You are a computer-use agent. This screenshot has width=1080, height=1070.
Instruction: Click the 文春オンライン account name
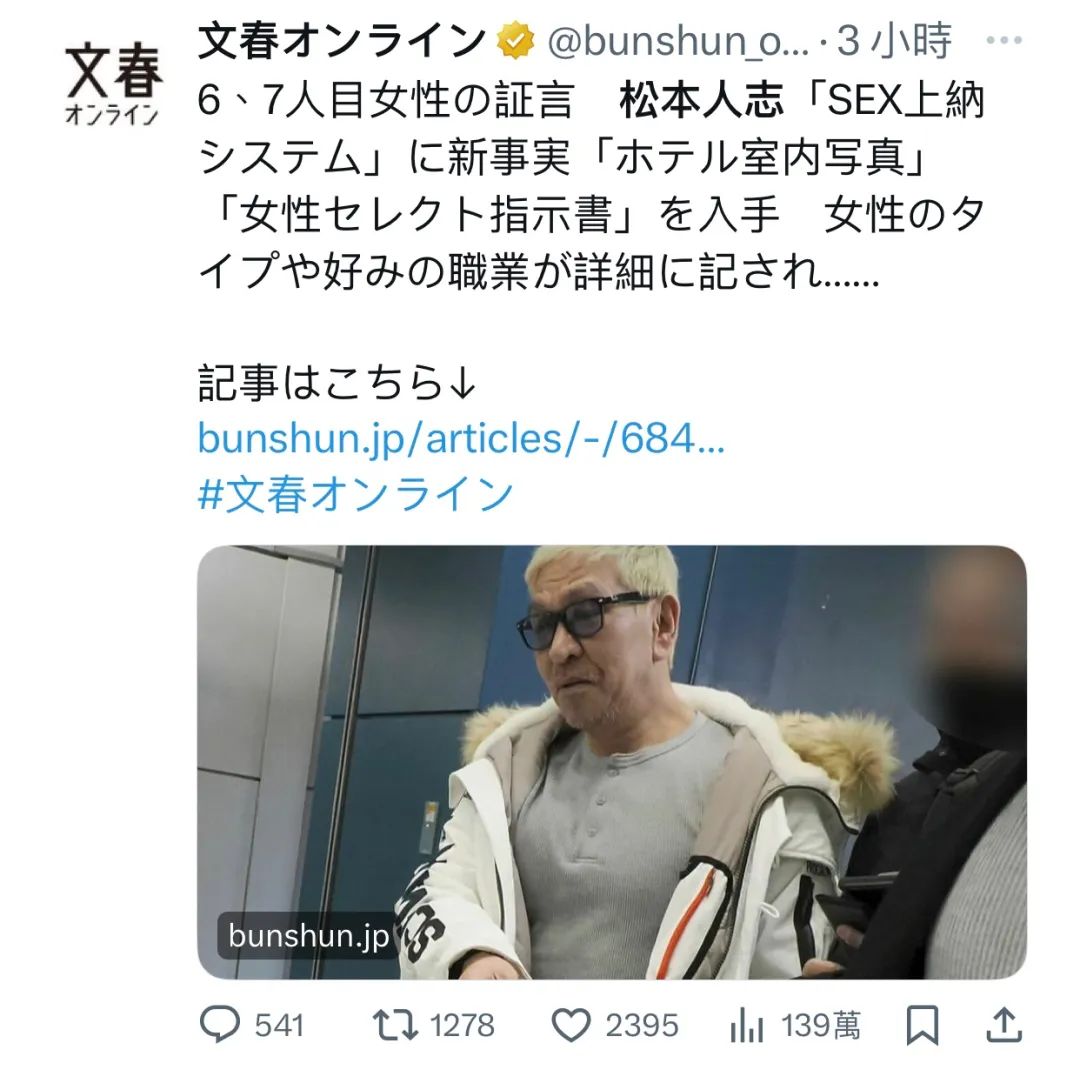pos(342,41)
